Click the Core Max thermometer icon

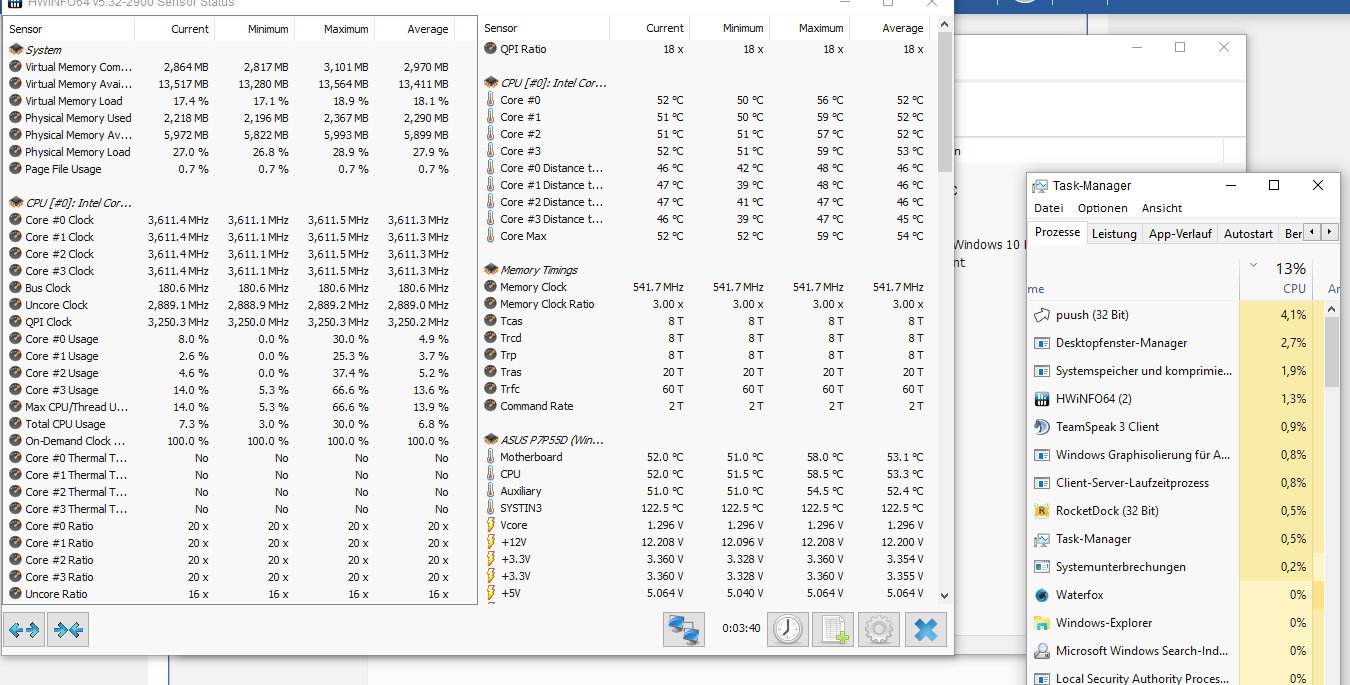tap(491, 236)
